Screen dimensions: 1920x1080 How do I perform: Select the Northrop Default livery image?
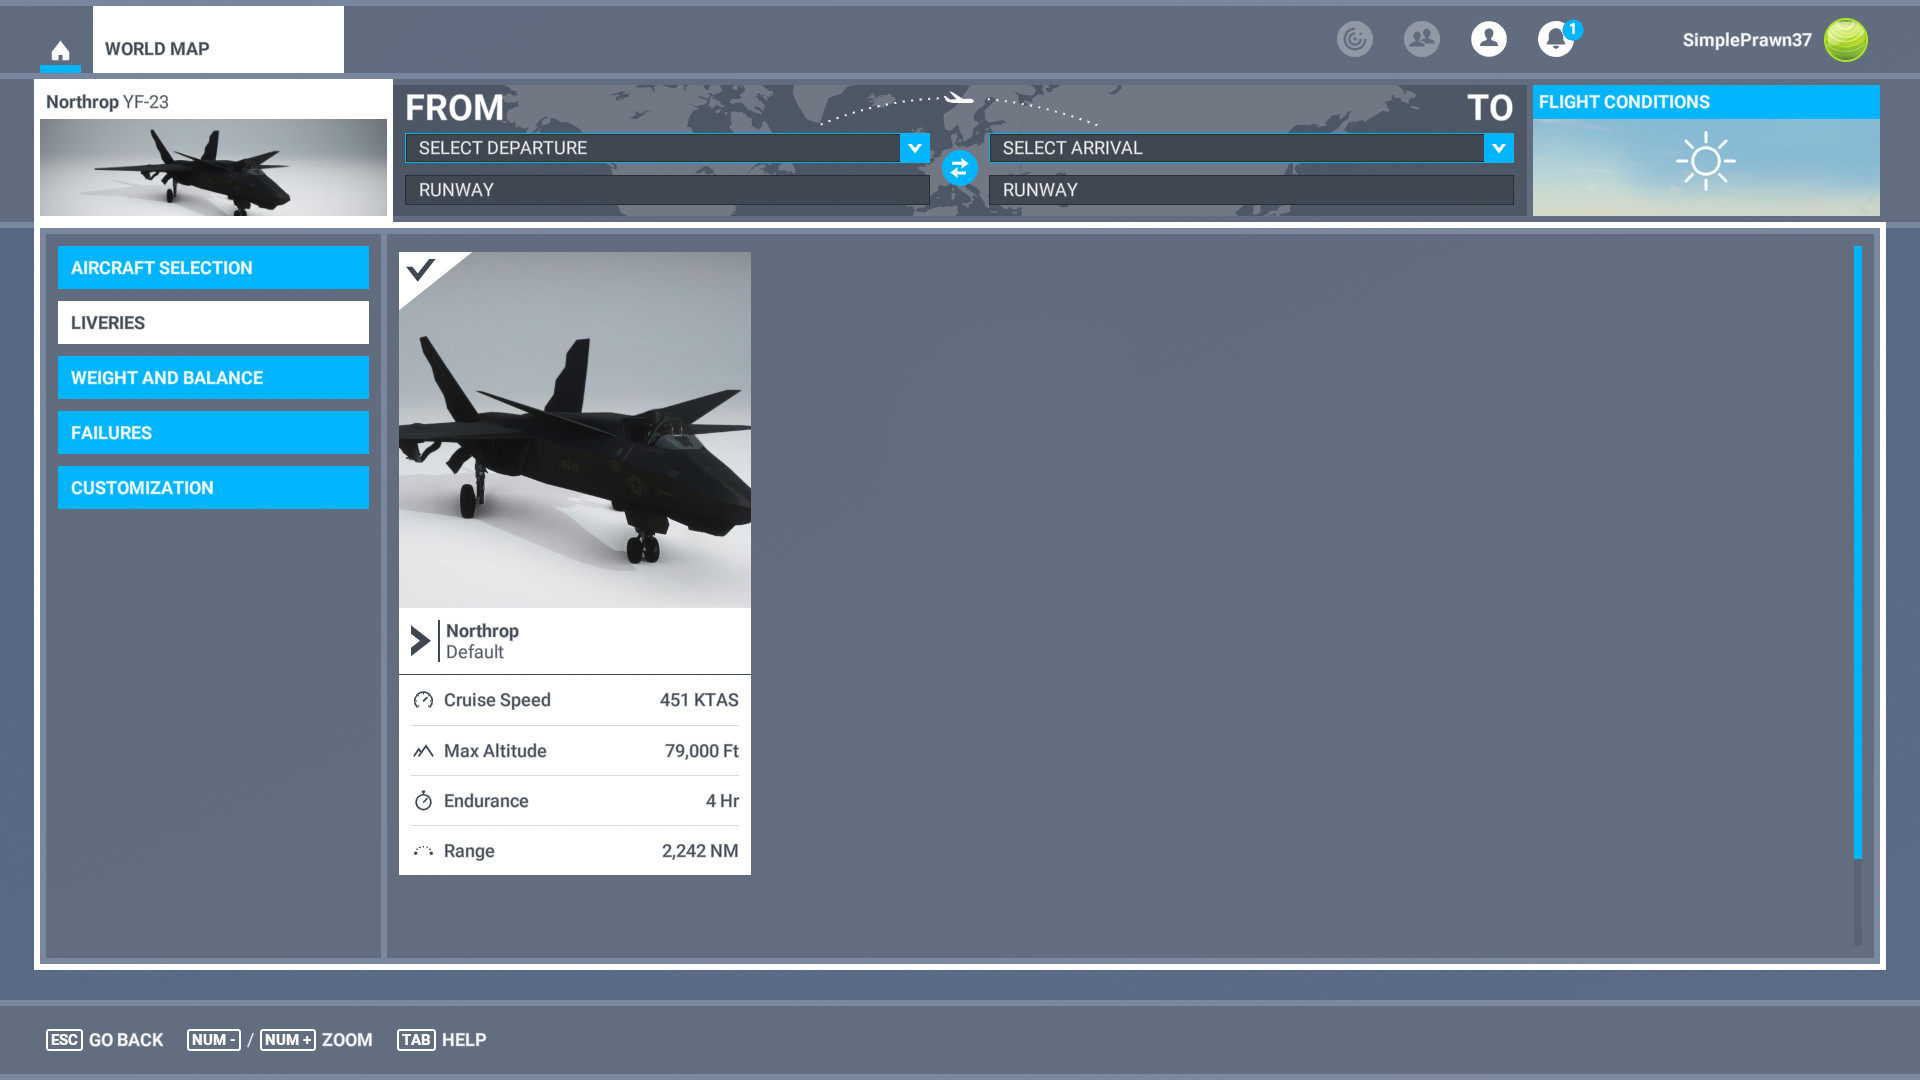click(x=575, y=430)
